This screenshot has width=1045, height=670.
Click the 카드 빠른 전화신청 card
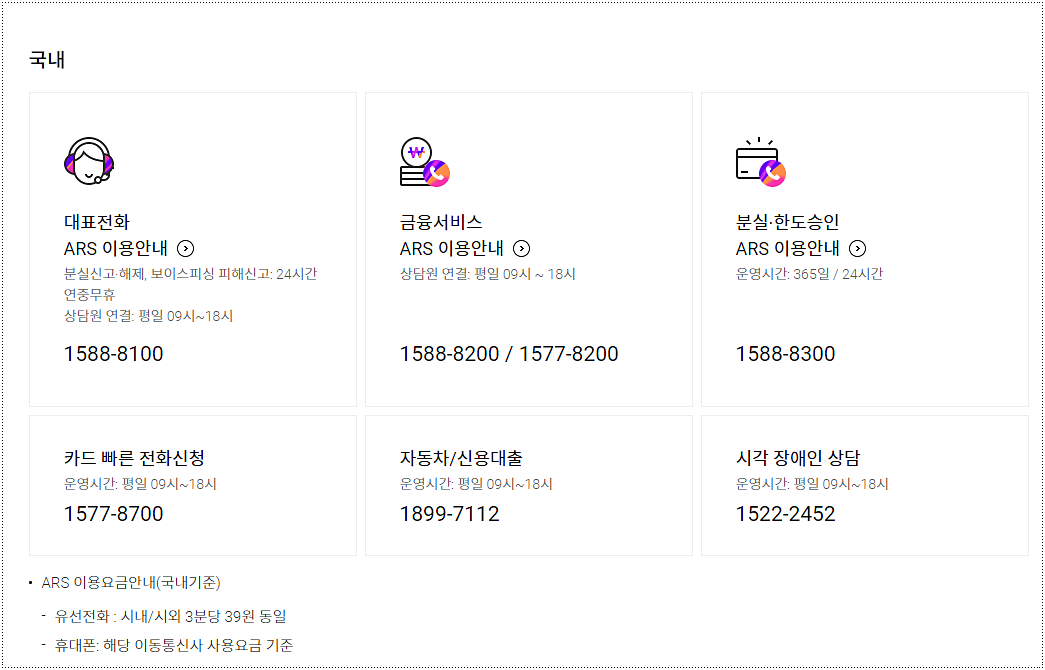pyautogui.click(x=192, y=483)
